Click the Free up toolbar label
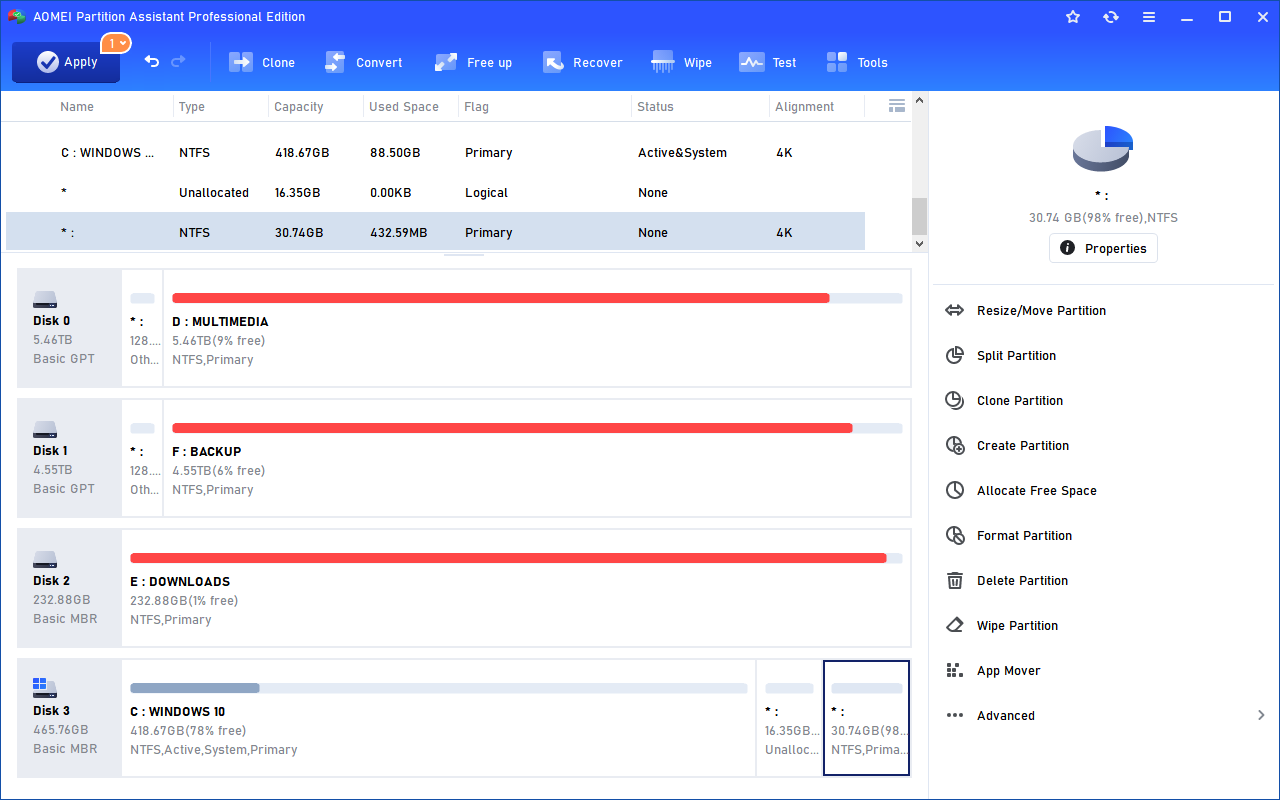Image resolution: width=1280 pixels, height=800 pixels. pos(489,62)
